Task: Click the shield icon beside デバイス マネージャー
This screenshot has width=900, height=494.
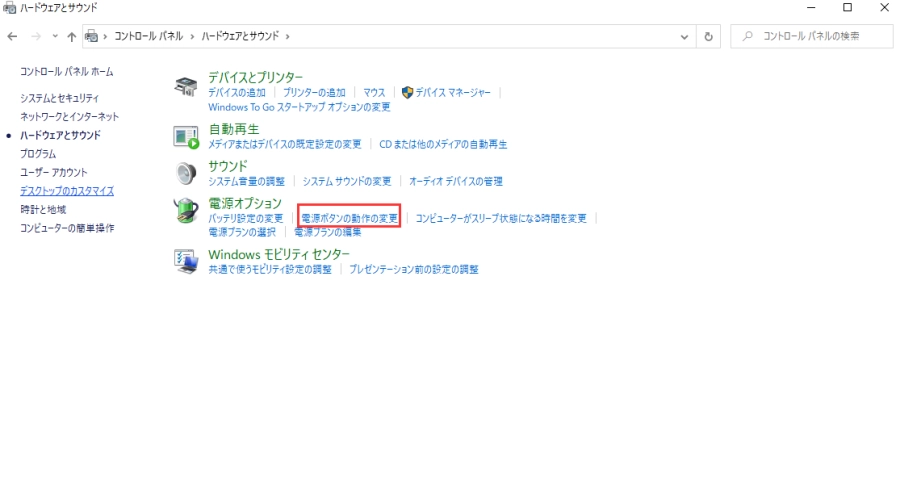Action: pos(407,92)
